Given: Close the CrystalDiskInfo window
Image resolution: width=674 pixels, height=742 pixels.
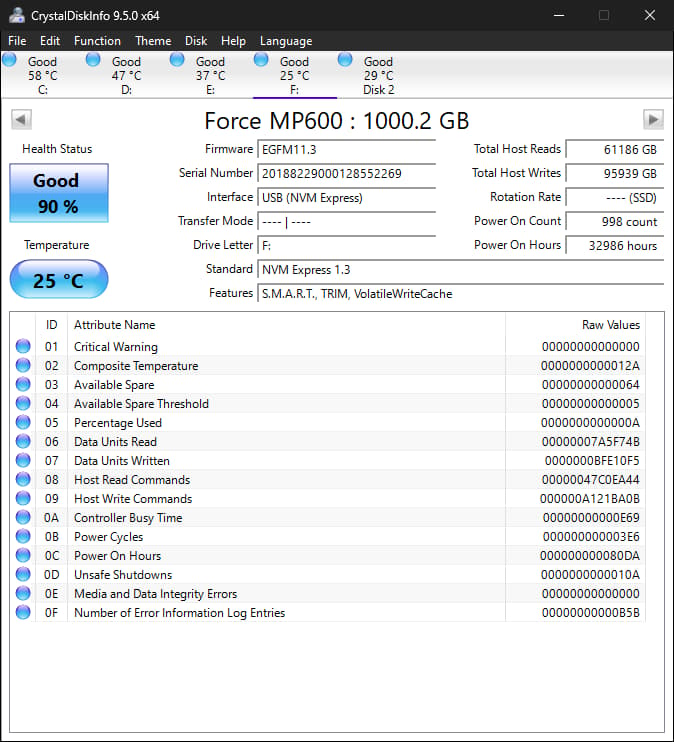Looking at the screenshot, I should (x=650, y=15).
